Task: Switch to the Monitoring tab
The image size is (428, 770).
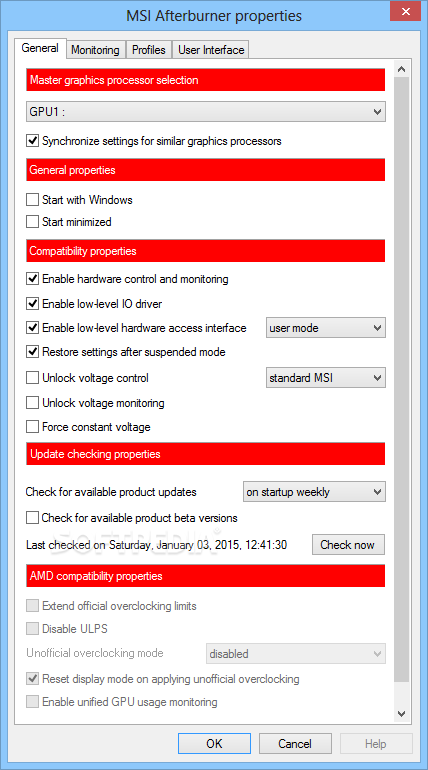Action: [x=96, y=50]
